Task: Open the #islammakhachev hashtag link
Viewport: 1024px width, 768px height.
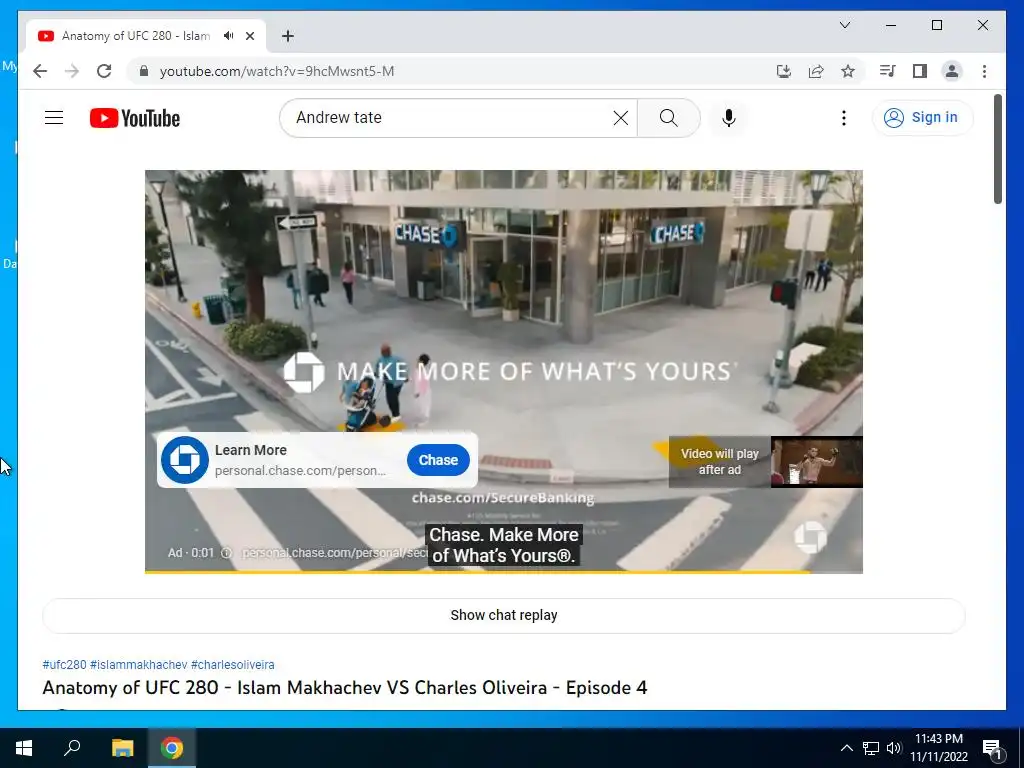Action: point(138,665)
